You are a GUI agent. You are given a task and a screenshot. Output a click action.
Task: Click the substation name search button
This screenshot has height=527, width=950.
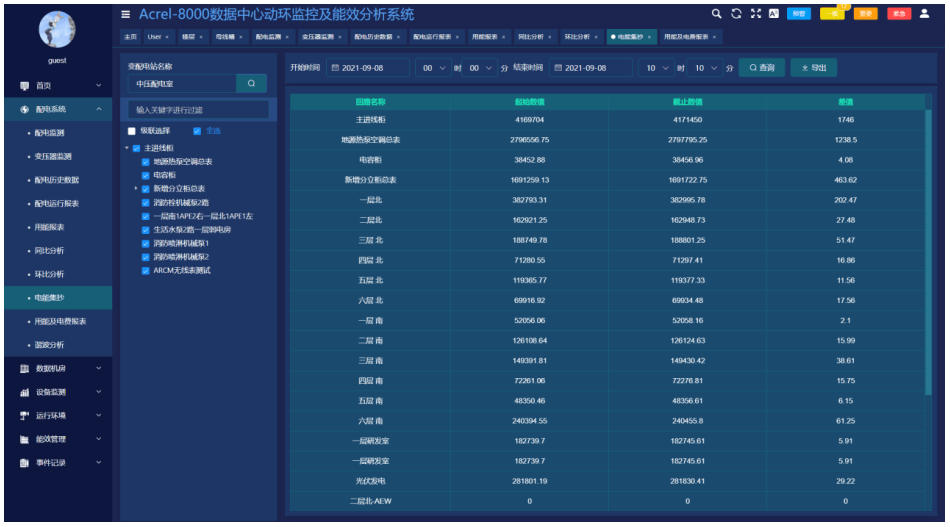251,84
